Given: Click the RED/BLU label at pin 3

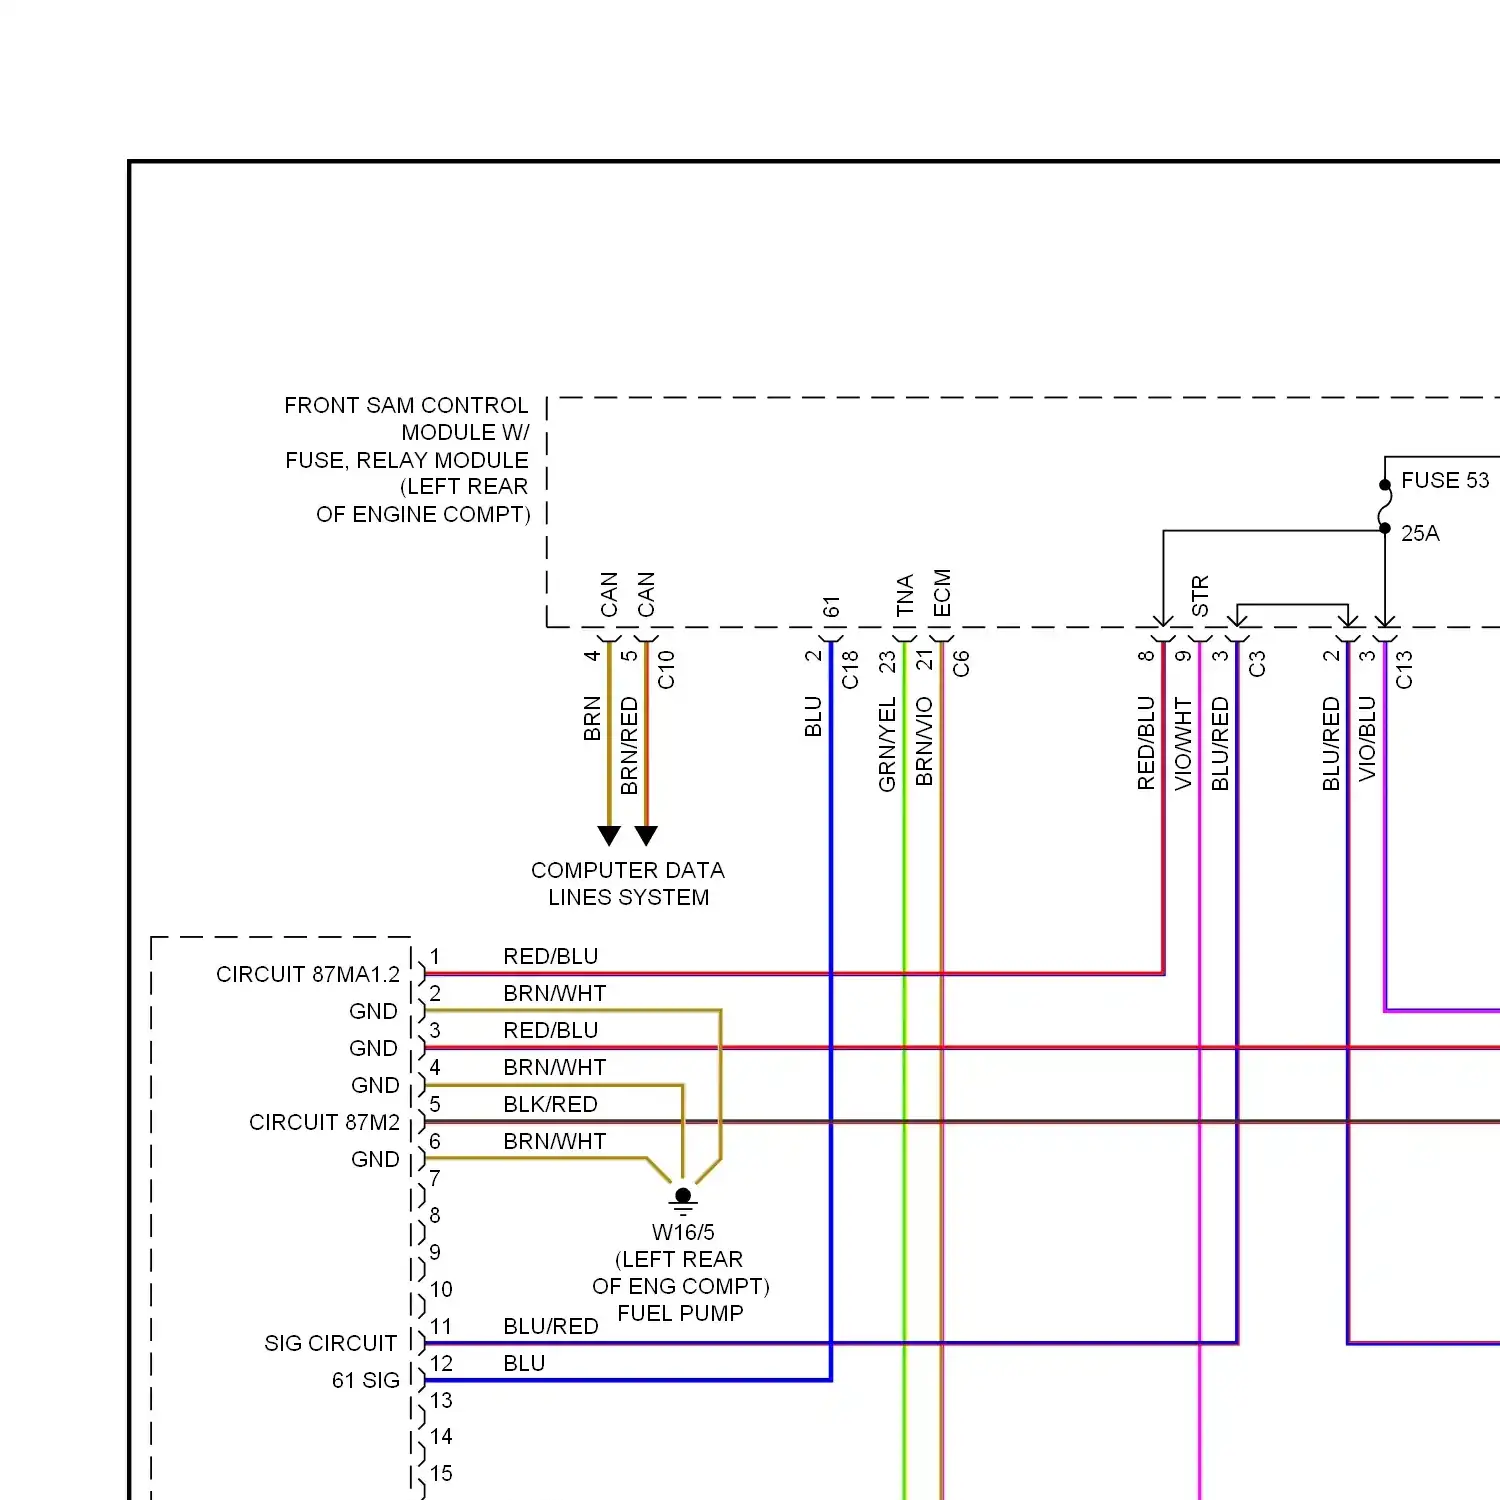Looking at the screenshot, I should pyautogui.click(x=551, y=1030).
